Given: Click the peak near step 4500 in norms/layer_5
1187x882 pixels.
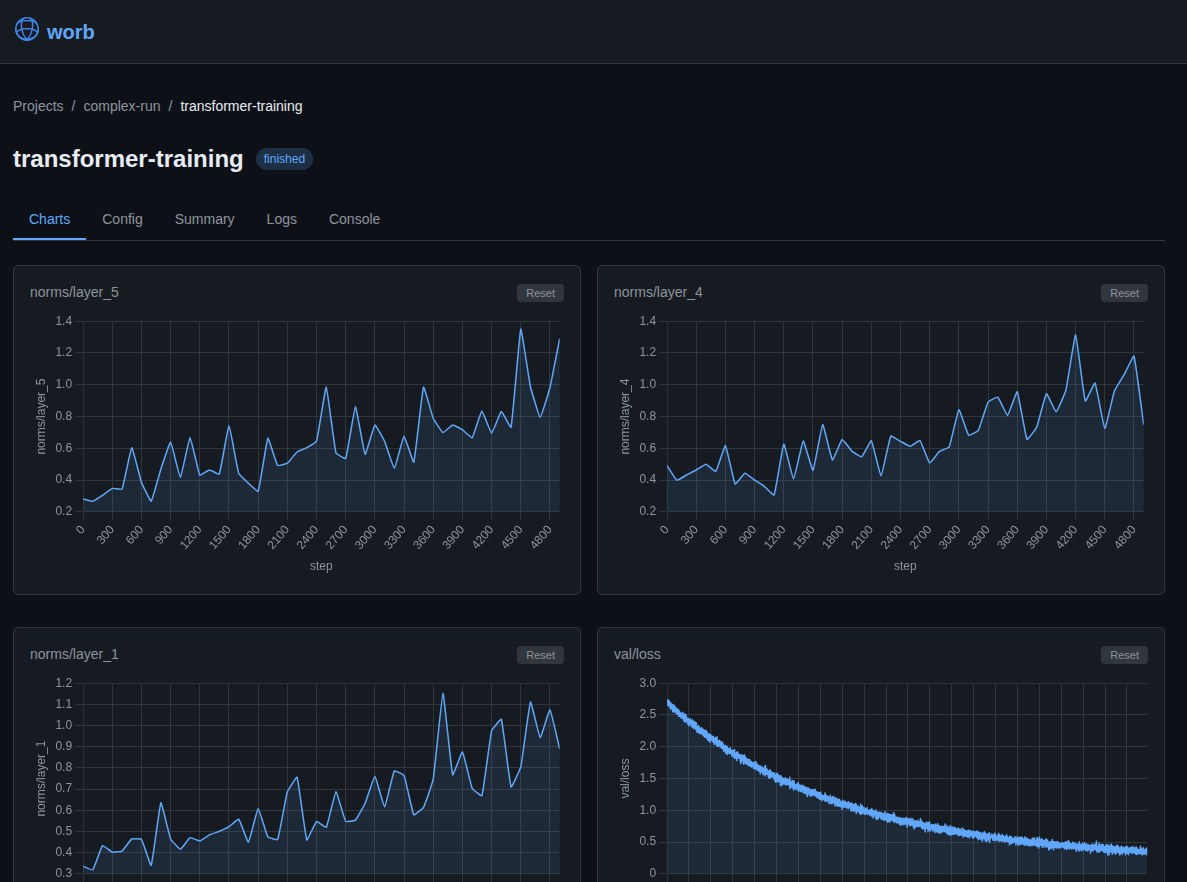Looking at the screenshot, I should click(521, 329).
